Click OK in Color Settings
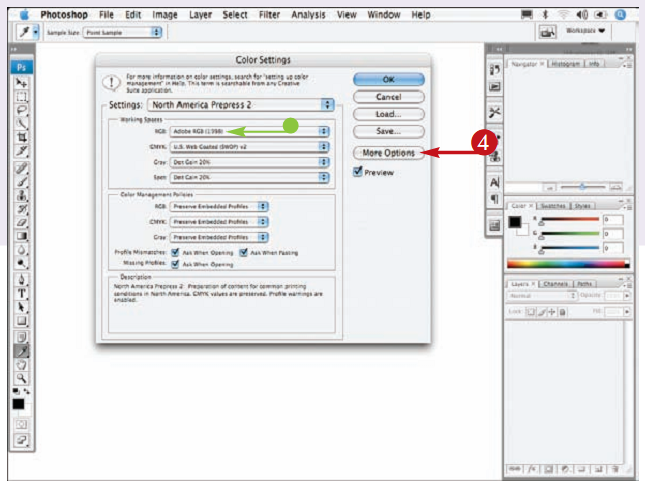Viewport: 645px width, 489px height. [x=389, y=79]
